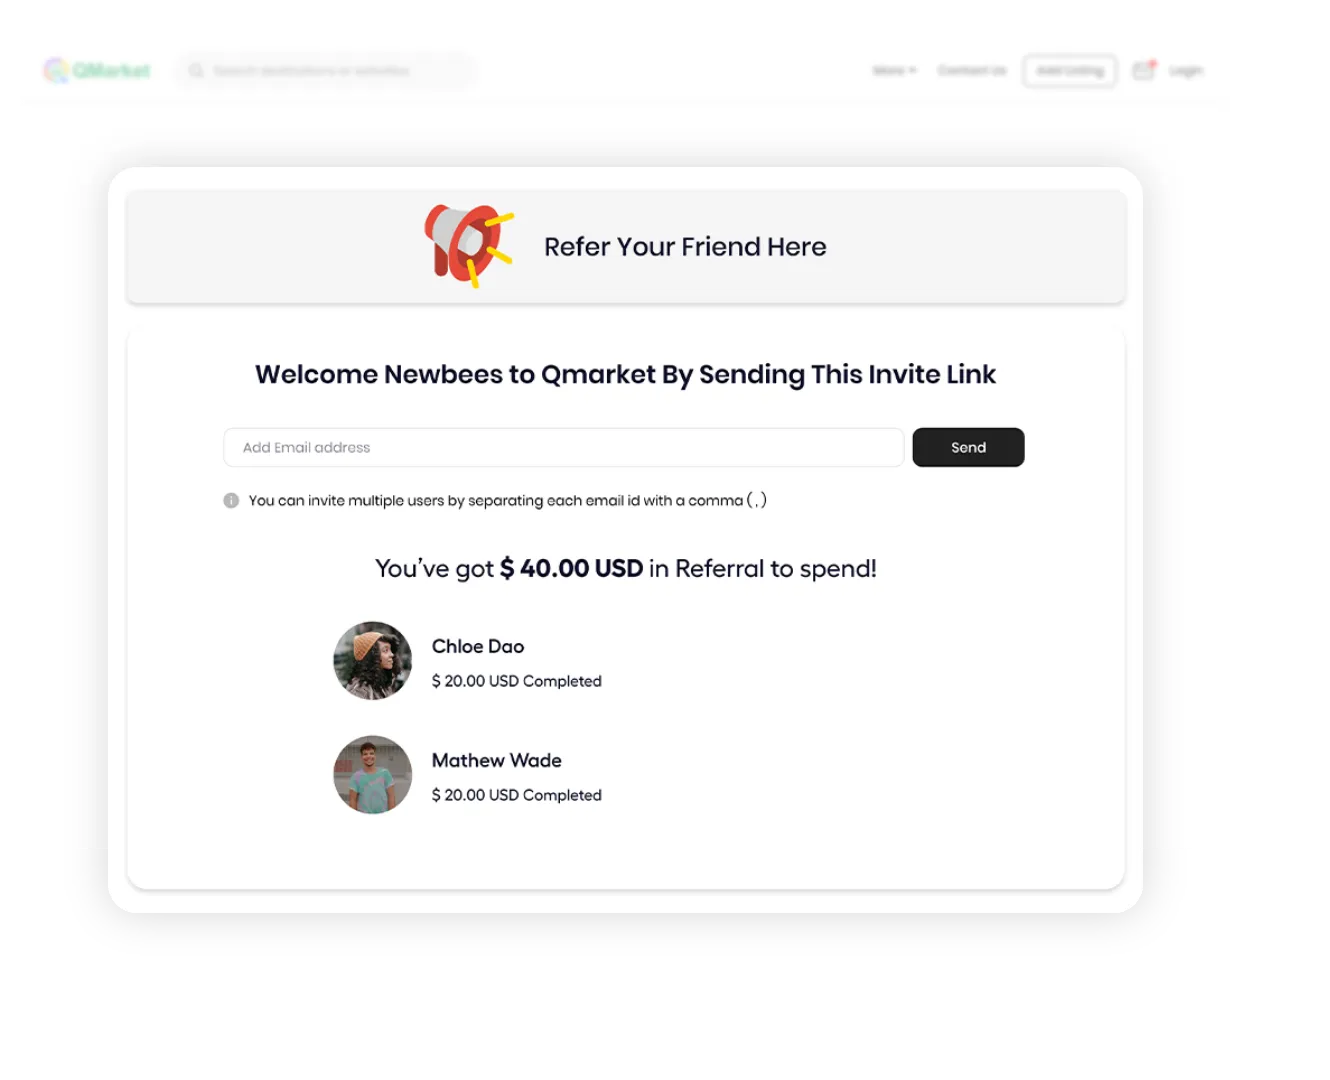
Task: Click the $40.00 USD referral balance
Action: pos(571,568)
